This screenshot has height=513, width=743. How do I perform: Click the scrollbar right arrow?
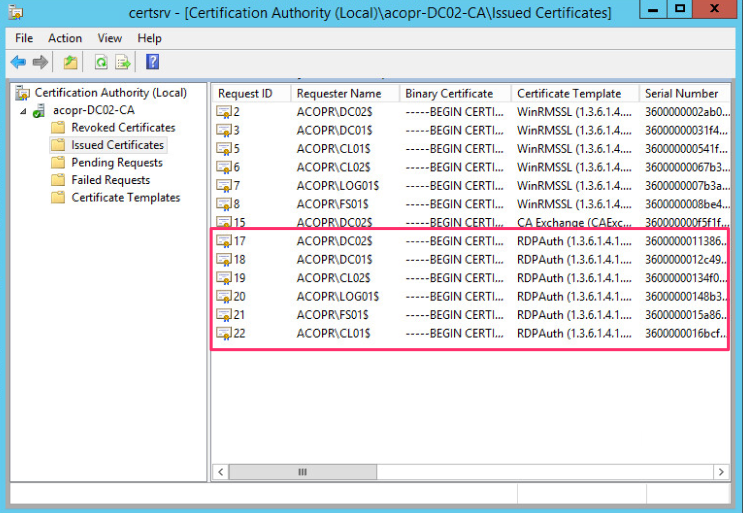[x=721, y=472]
